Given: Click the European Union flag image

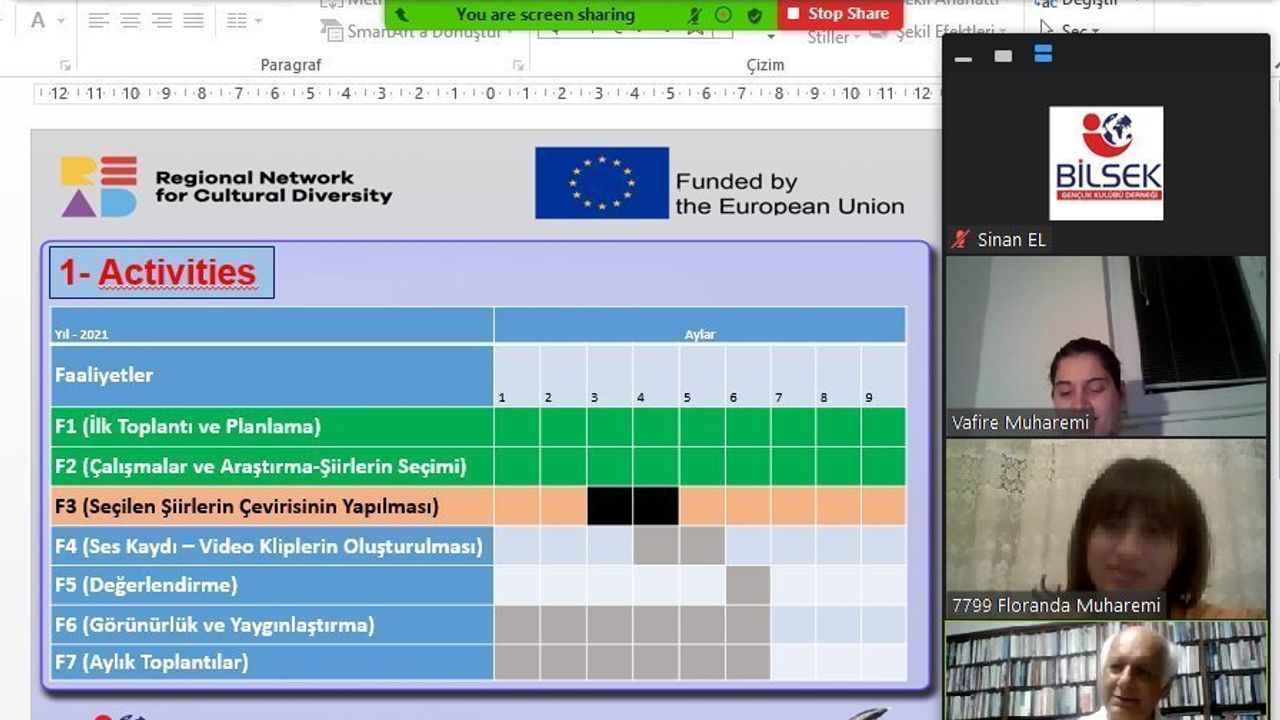Looking at the screenshot, I should click(x=601, y=183).
